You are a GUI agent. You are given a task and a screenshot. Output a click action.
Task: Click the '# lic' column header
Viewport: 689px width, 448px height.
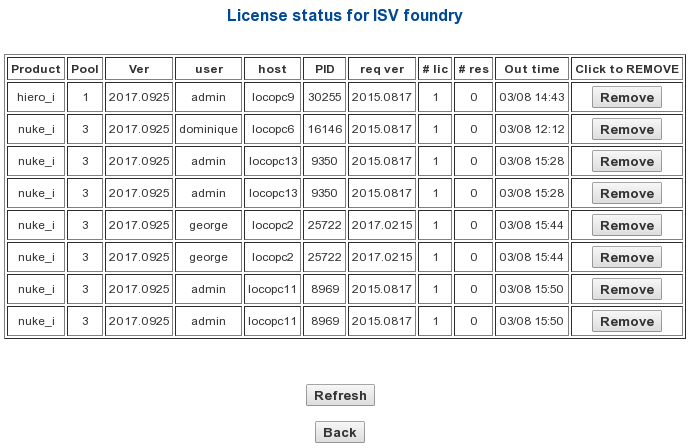point(435,69)
